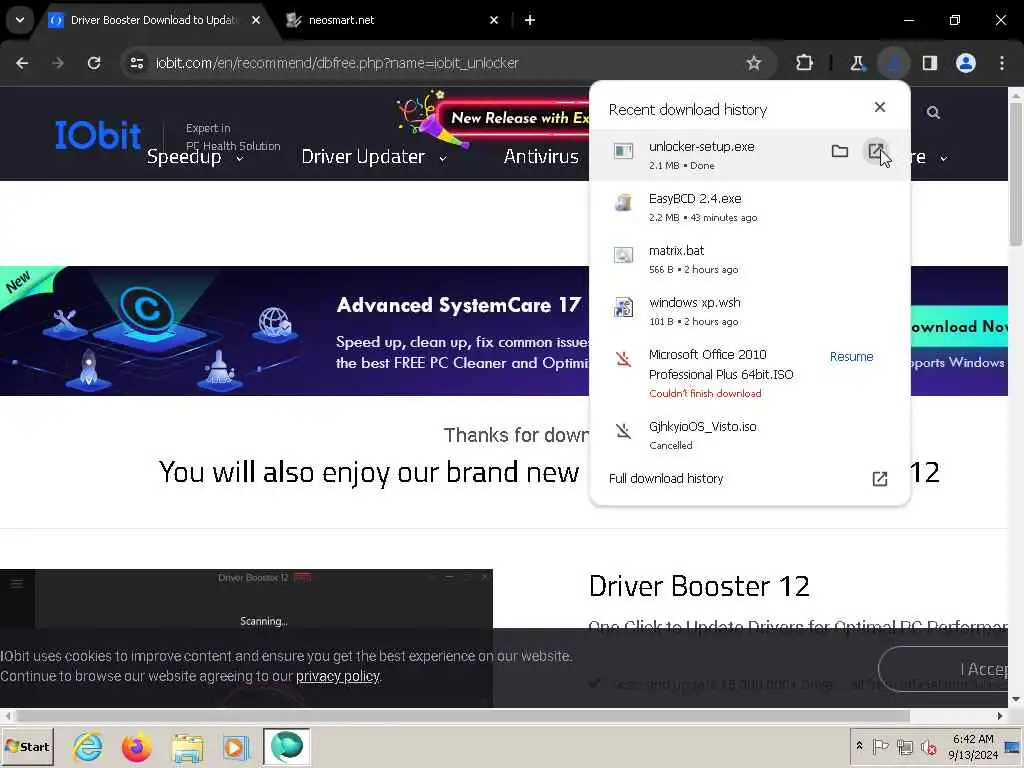Open the muted volume tray icon
The image size is (1024, 768).
(x=928, y=746)
